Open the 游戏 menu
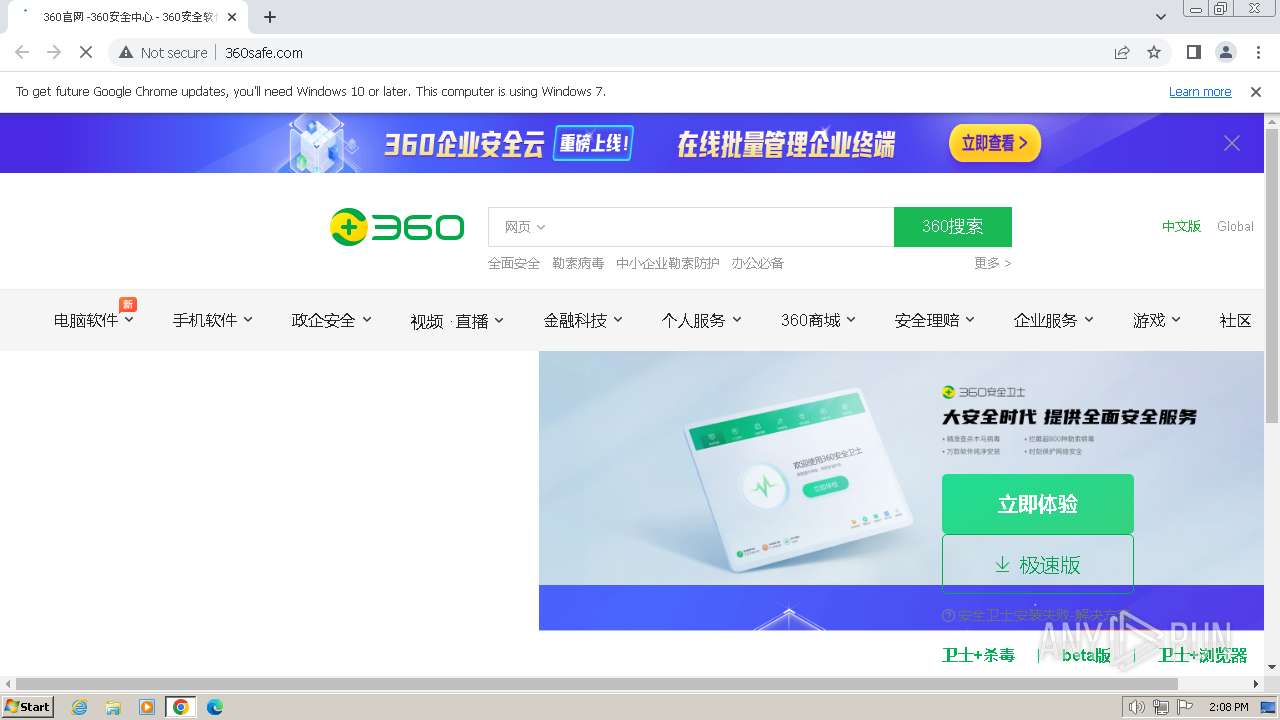The width and height of the screenshot is (1280, 720). point(1157,320)
